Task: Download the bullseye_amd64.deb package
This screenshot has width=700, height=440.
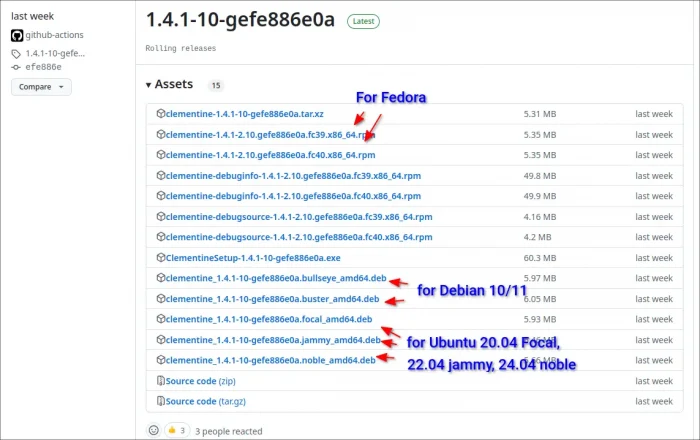Action: [x=276, y=278]
